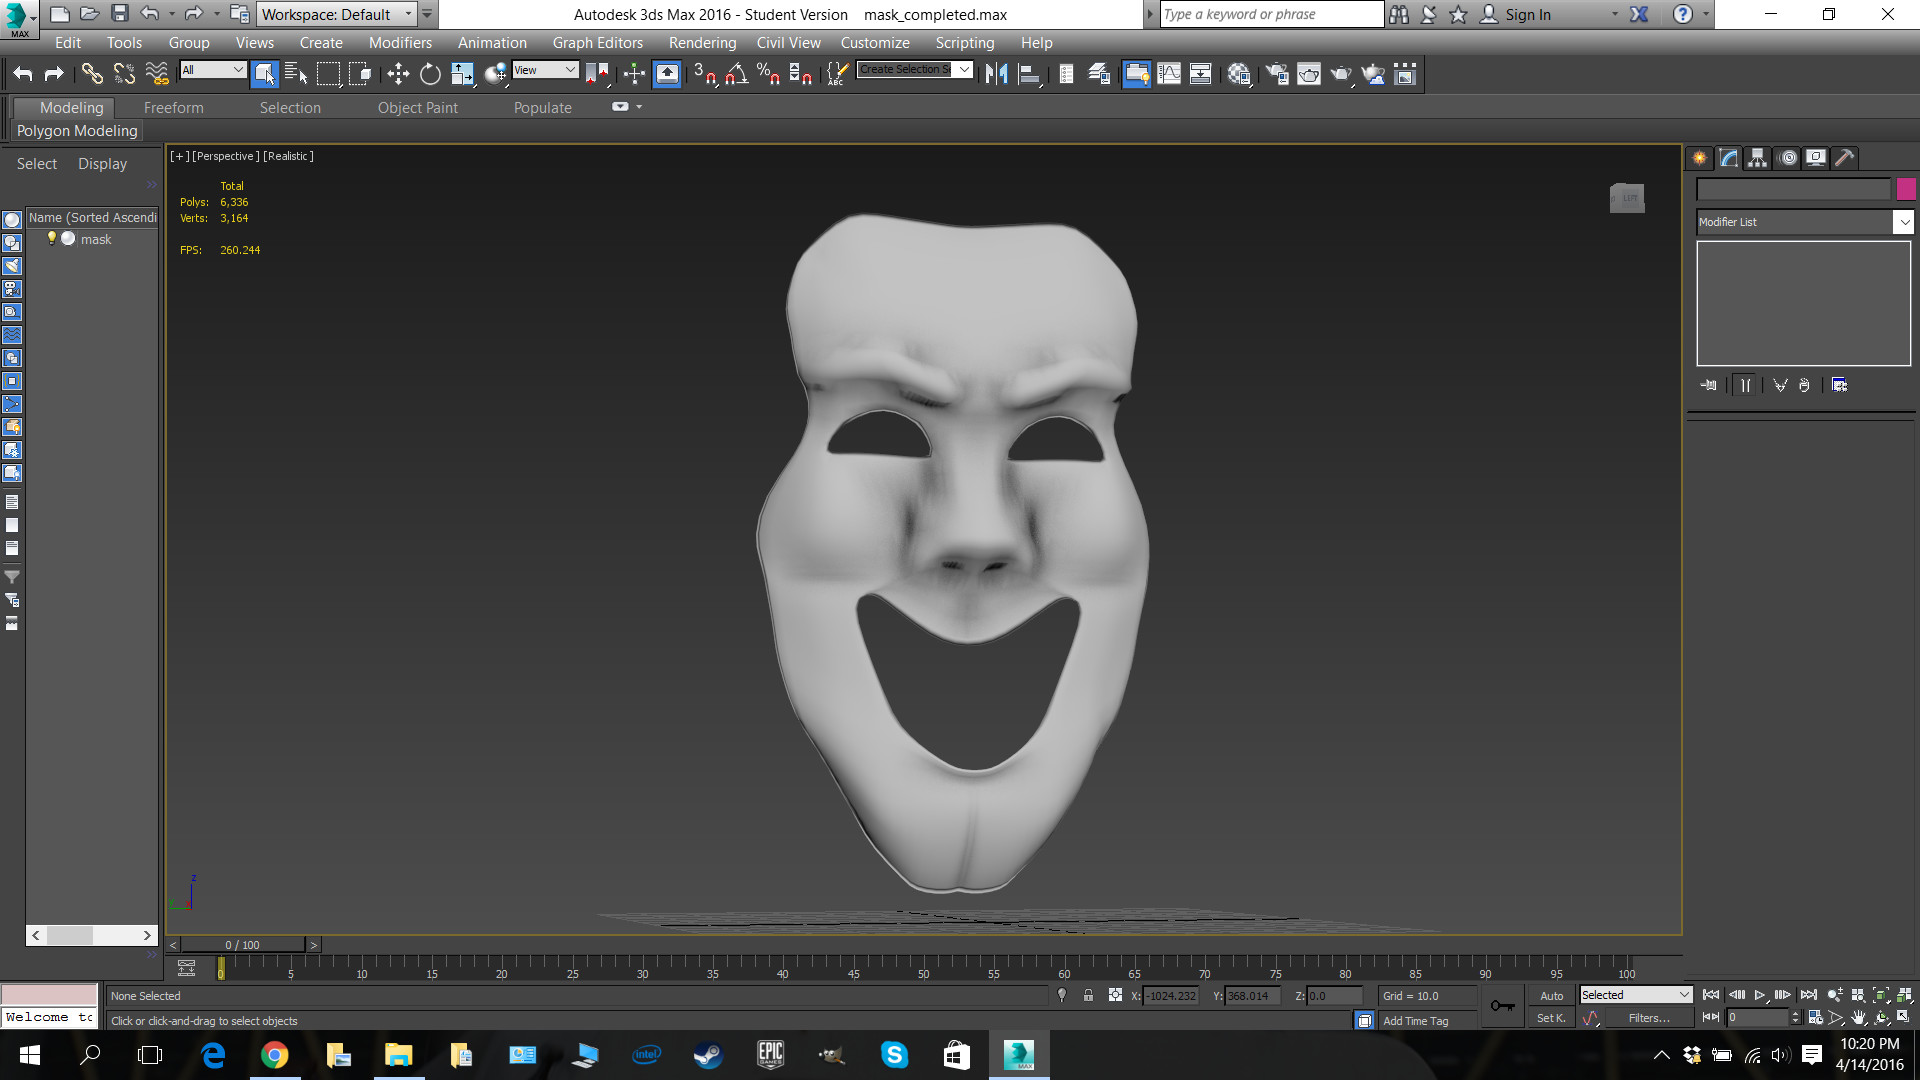Click the Polygon Modeling panel button
Screen dimensions: 1920x1080
[77, 131]
